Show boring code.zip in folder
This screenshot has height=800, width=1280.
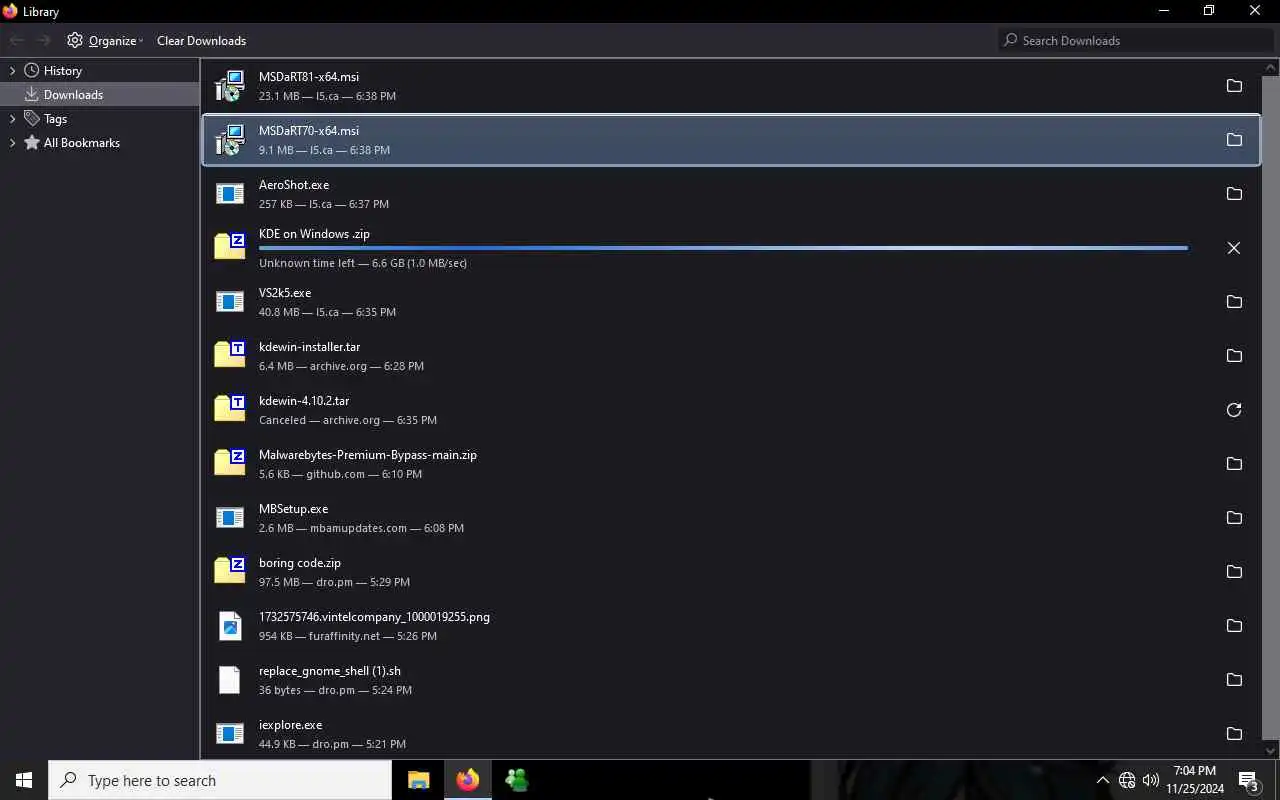pyautogui.click(x=1234, y=572)
